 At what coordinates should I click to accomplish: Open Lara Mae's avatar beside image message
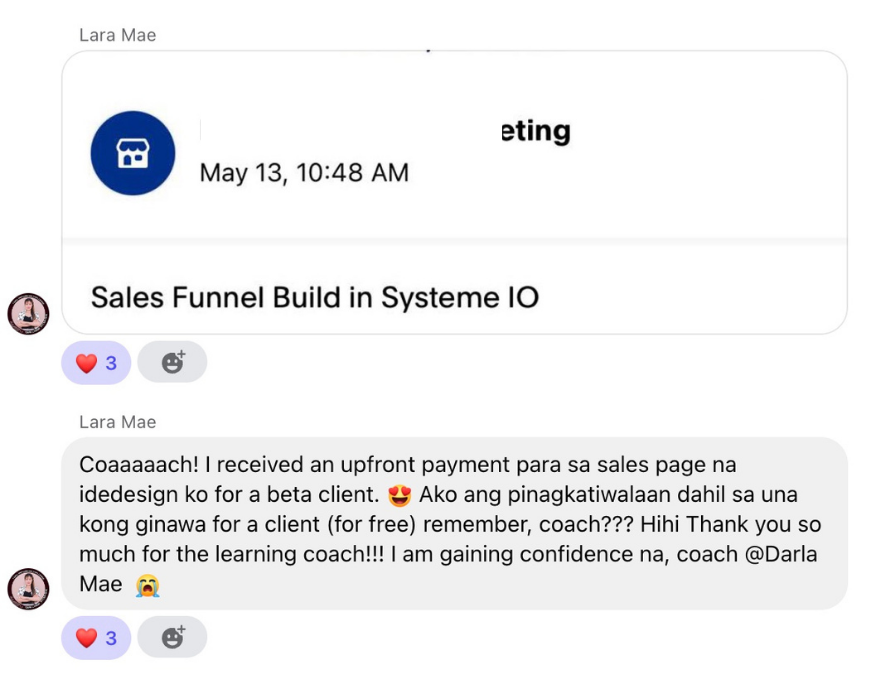pos(28,314)
